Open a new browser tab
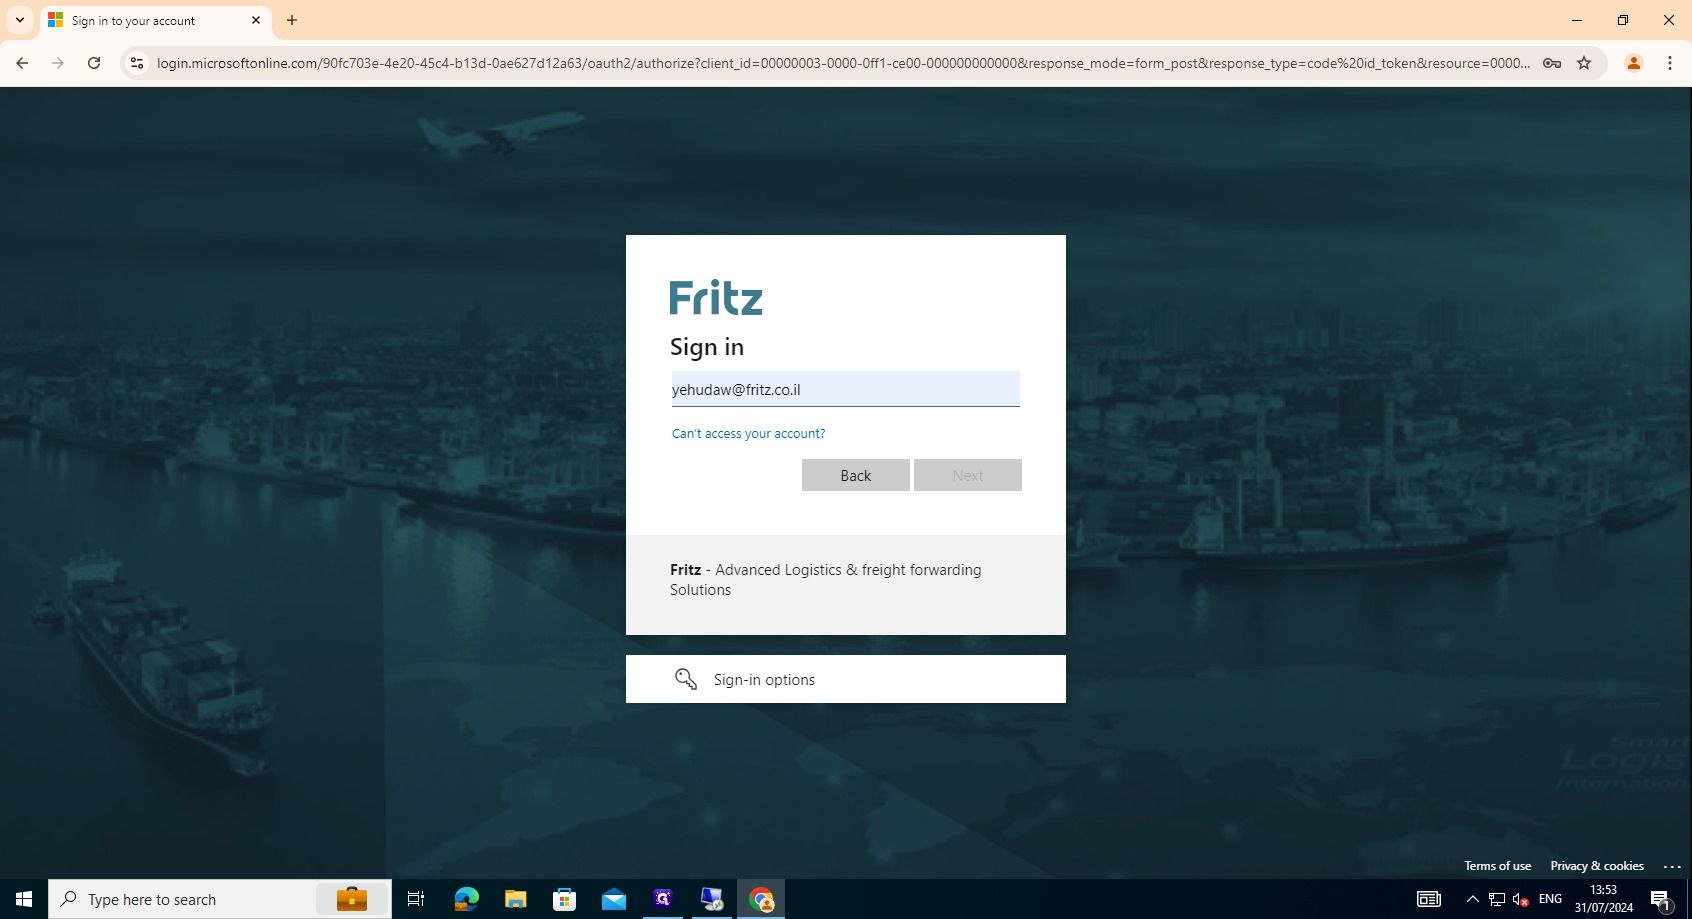The image size is (1692, 919). pyautogui.click(x=292, y=20)
